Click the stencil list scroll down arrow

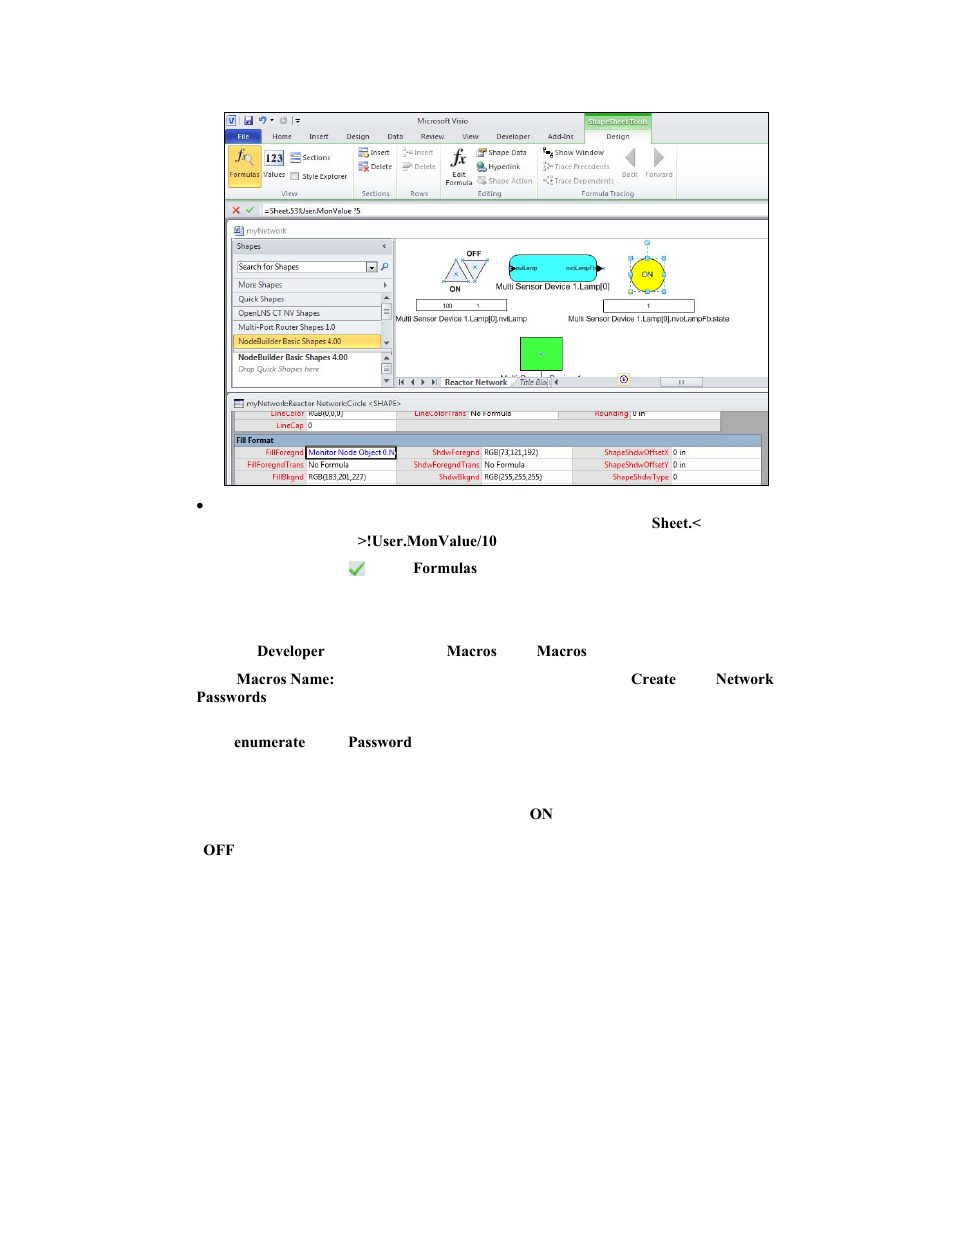click(386, 342)
